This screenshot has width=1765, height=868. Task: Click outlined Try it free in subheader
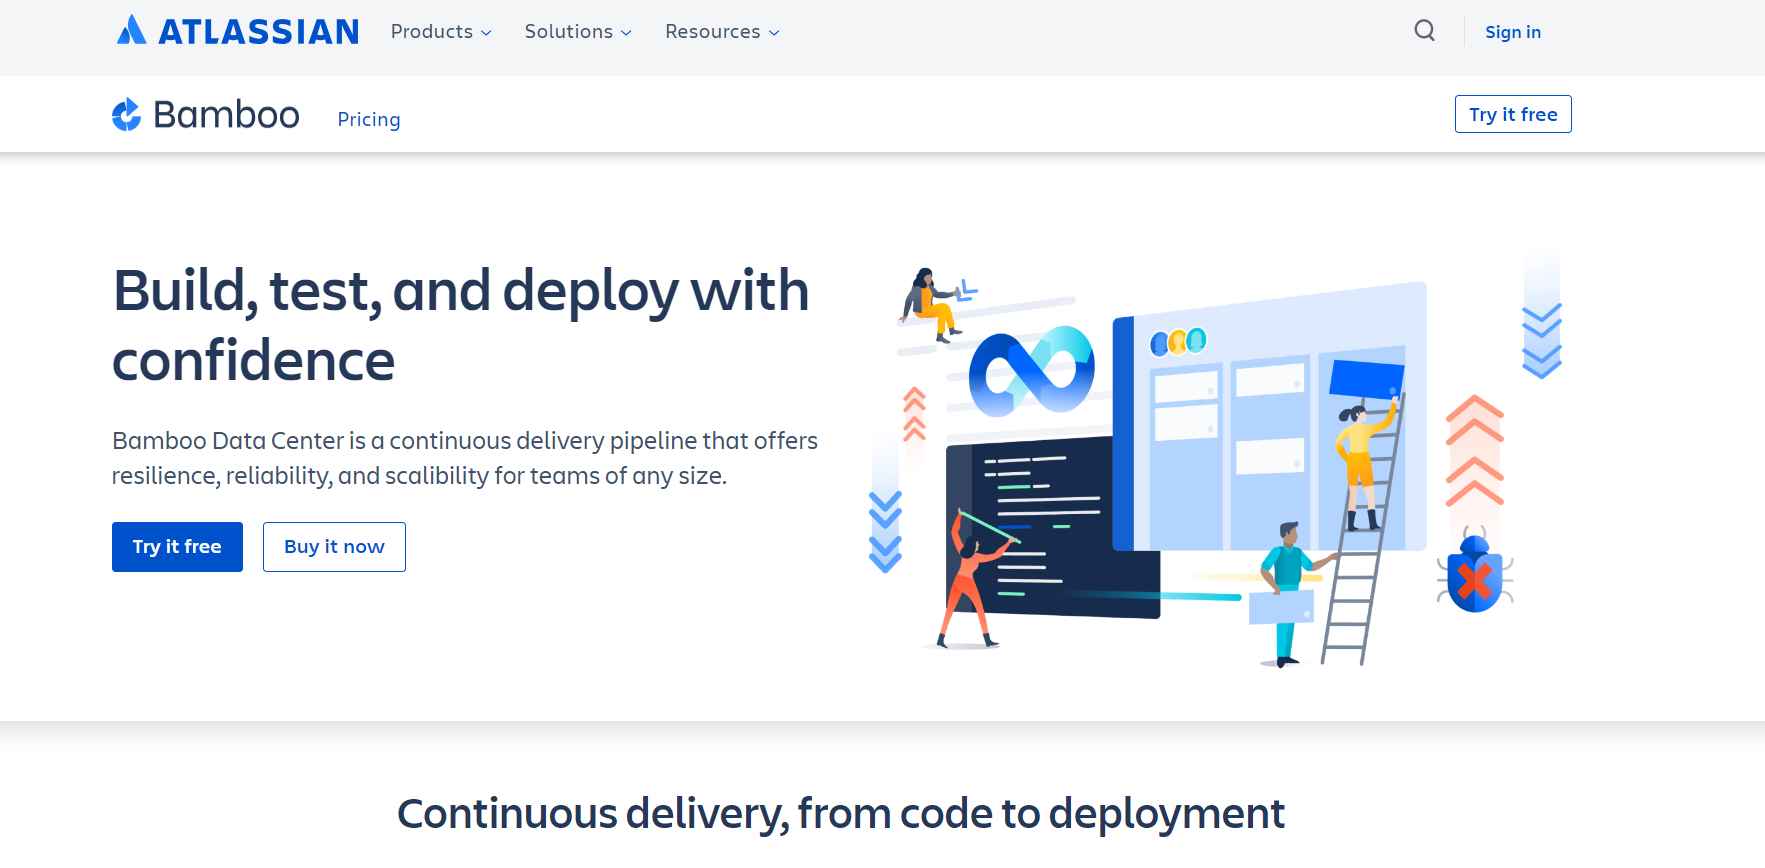1513,114
